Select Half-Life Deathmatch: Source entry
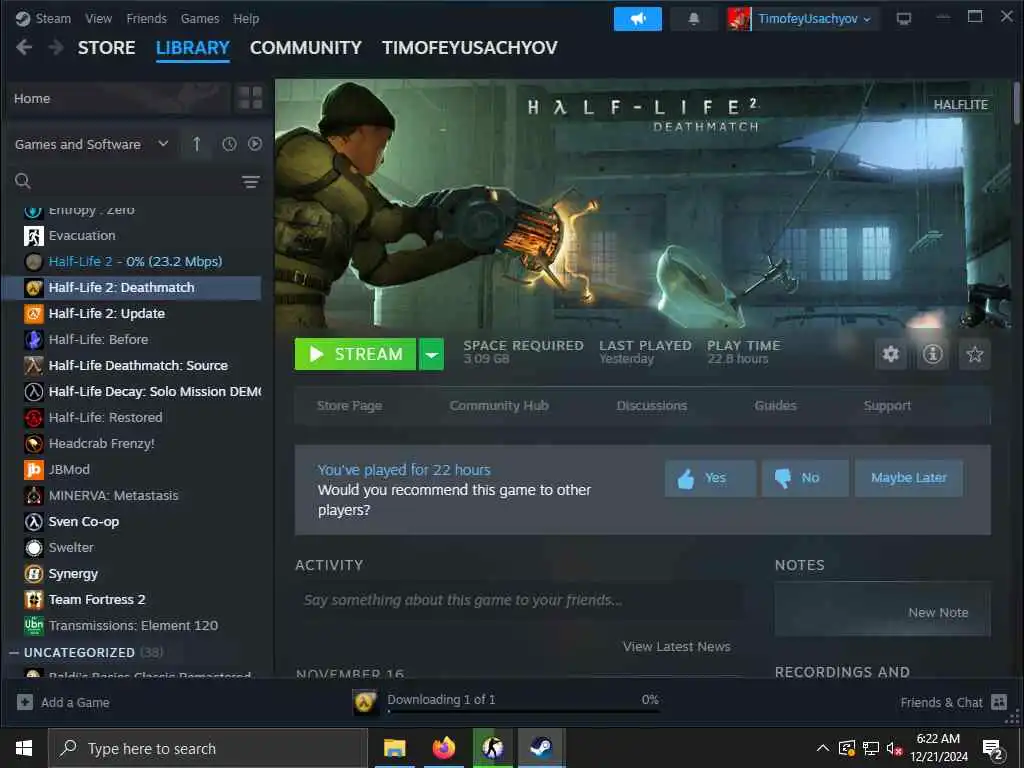This screenshot has height=768, width=1024. pos(131,366)
